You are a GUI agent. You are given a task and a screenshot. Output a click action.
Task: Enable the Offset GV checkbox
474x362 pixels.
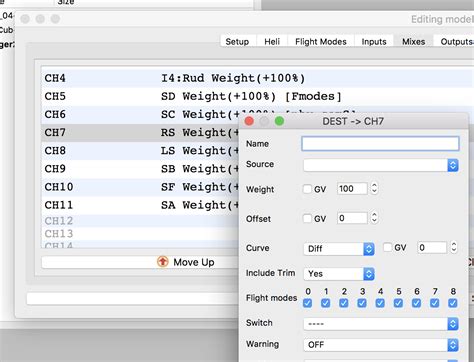coord(307,218)
